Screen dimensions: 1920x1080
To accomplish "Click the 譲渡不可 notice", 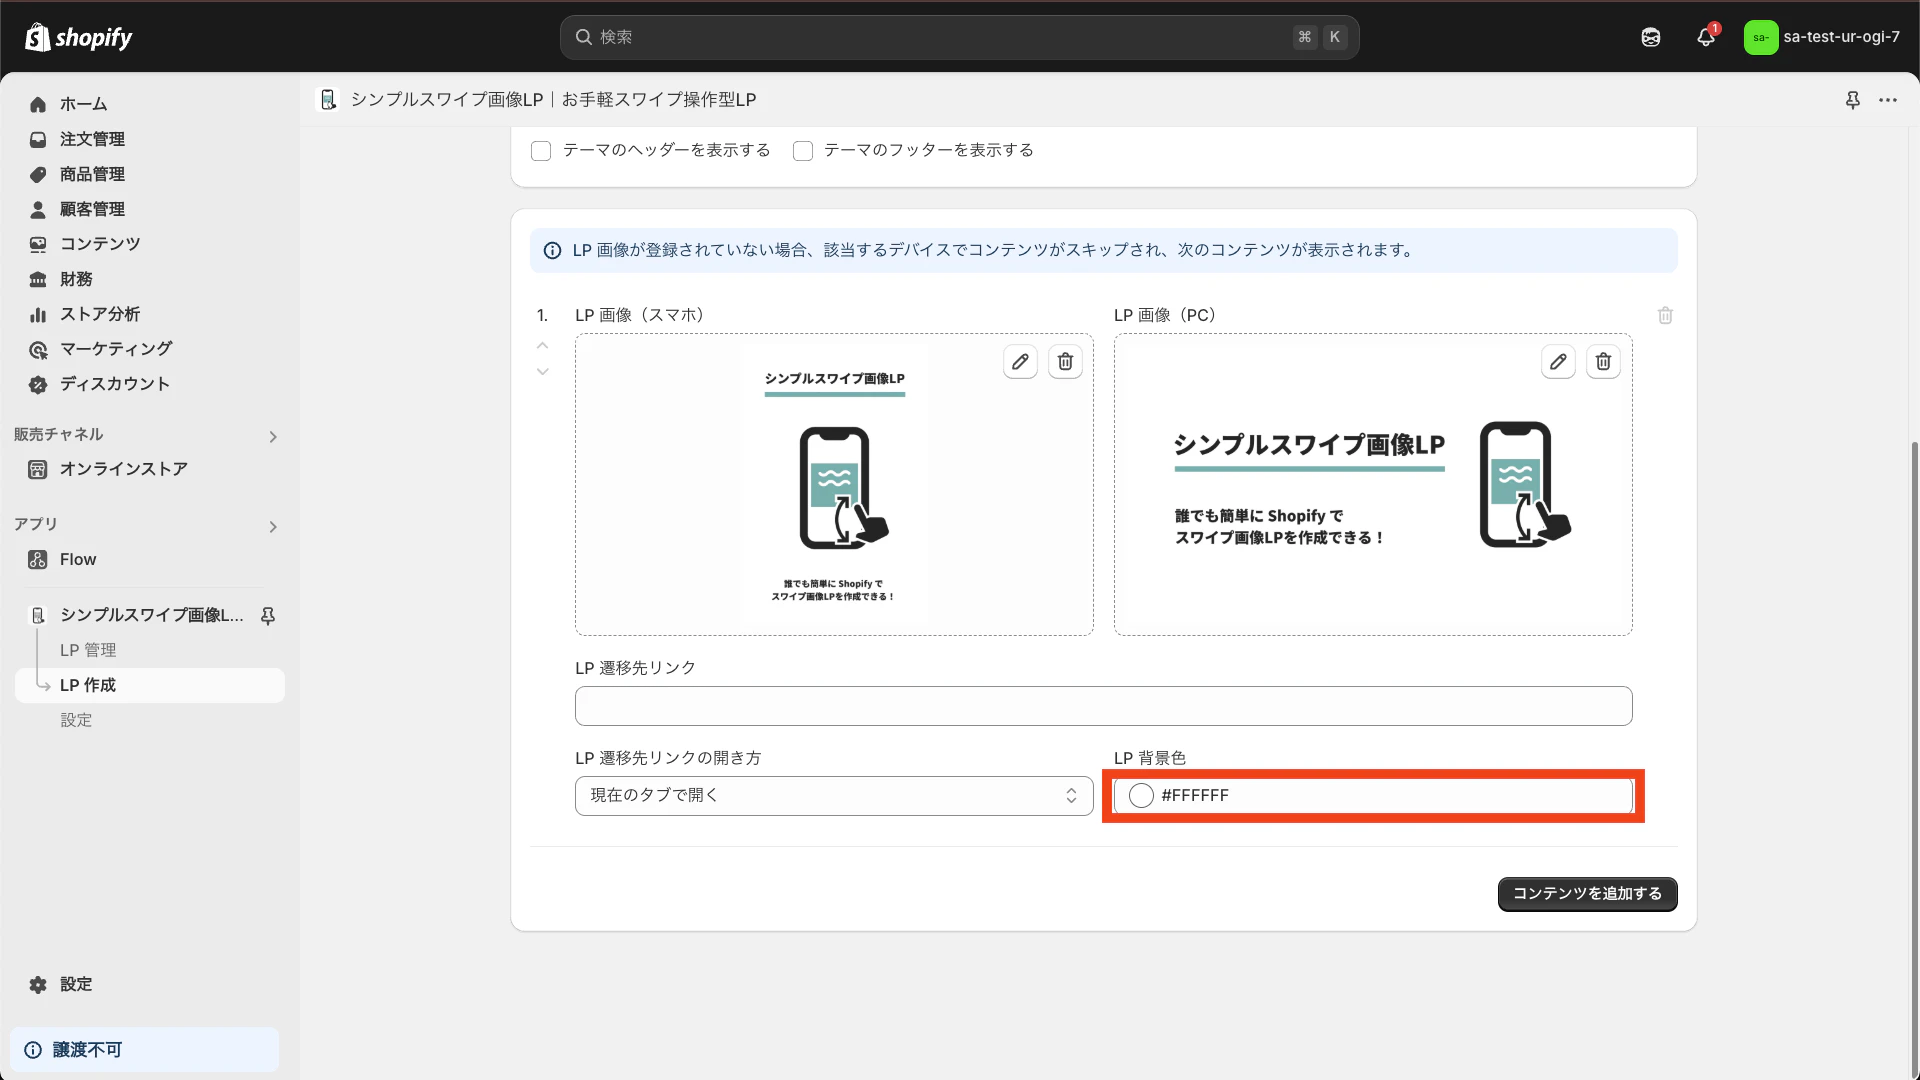I will point(145,1050).
